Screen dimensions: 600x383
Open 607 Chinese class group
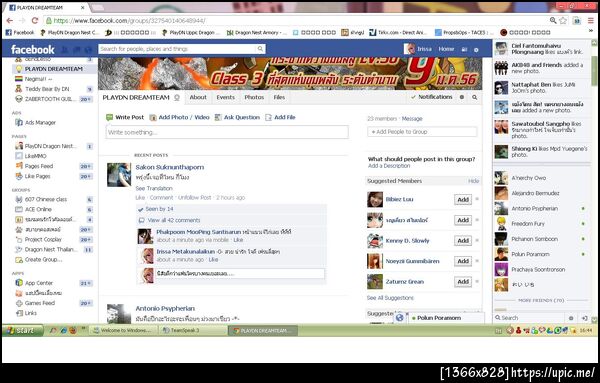click(46, 199)
